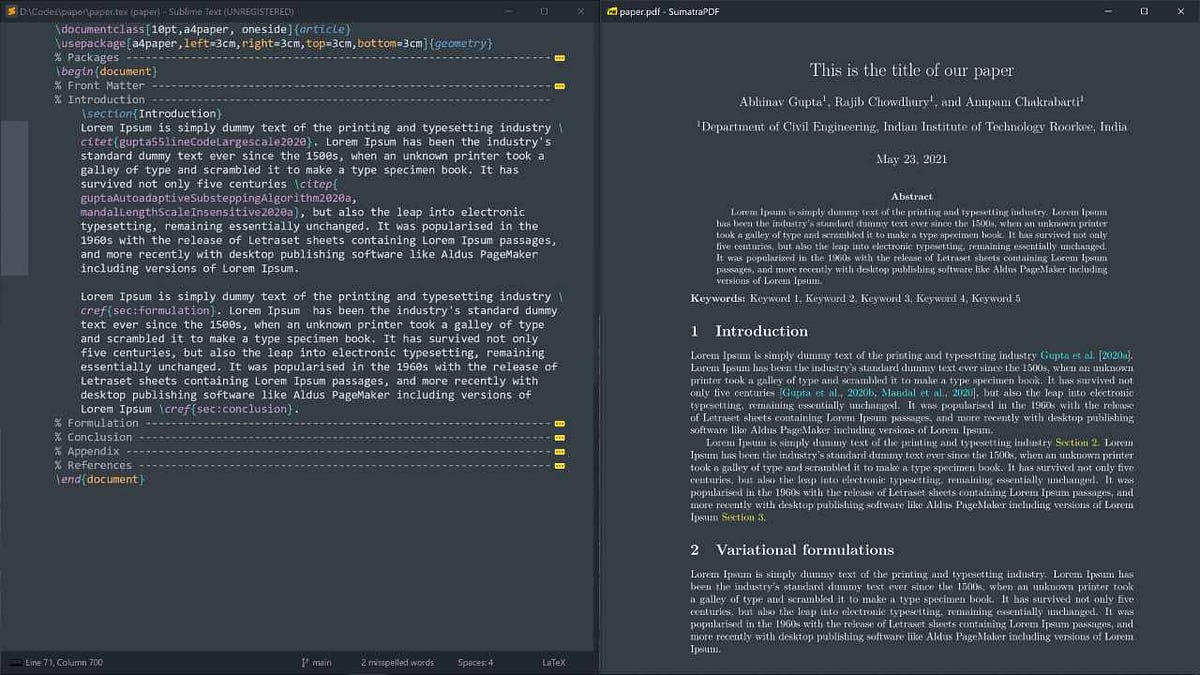Maximize the SumatraPDF window
1200x675 pixels.
pyautogui.click(x=1144, y=11)
